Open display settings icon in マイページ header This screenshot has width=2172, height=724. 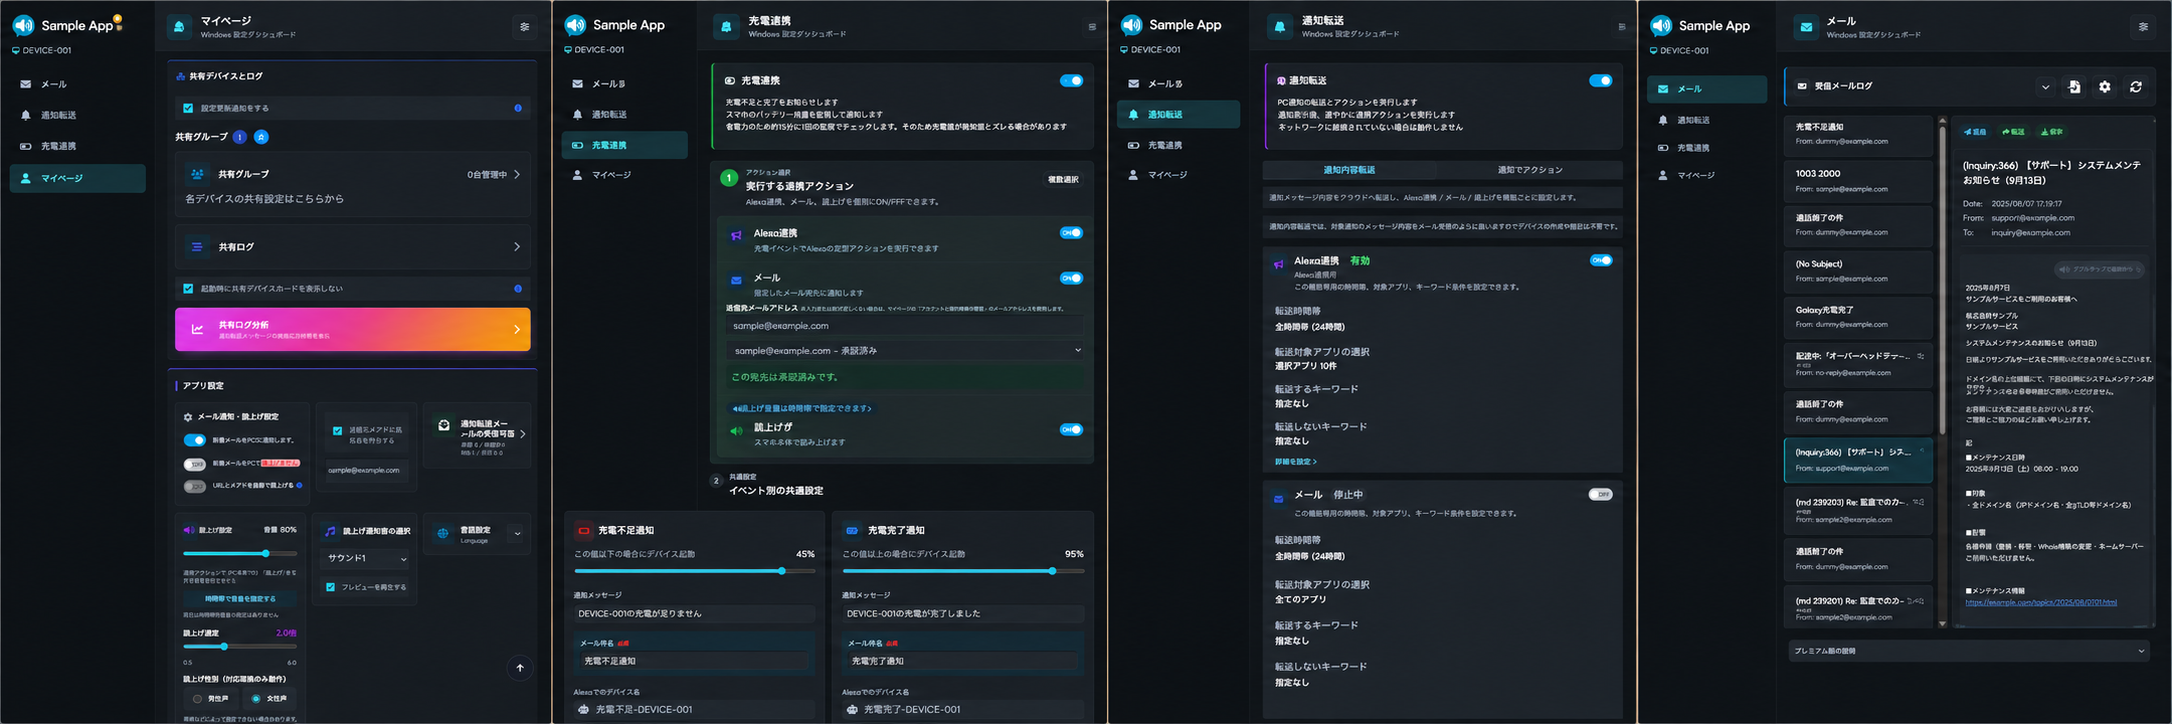click(524, 27)
